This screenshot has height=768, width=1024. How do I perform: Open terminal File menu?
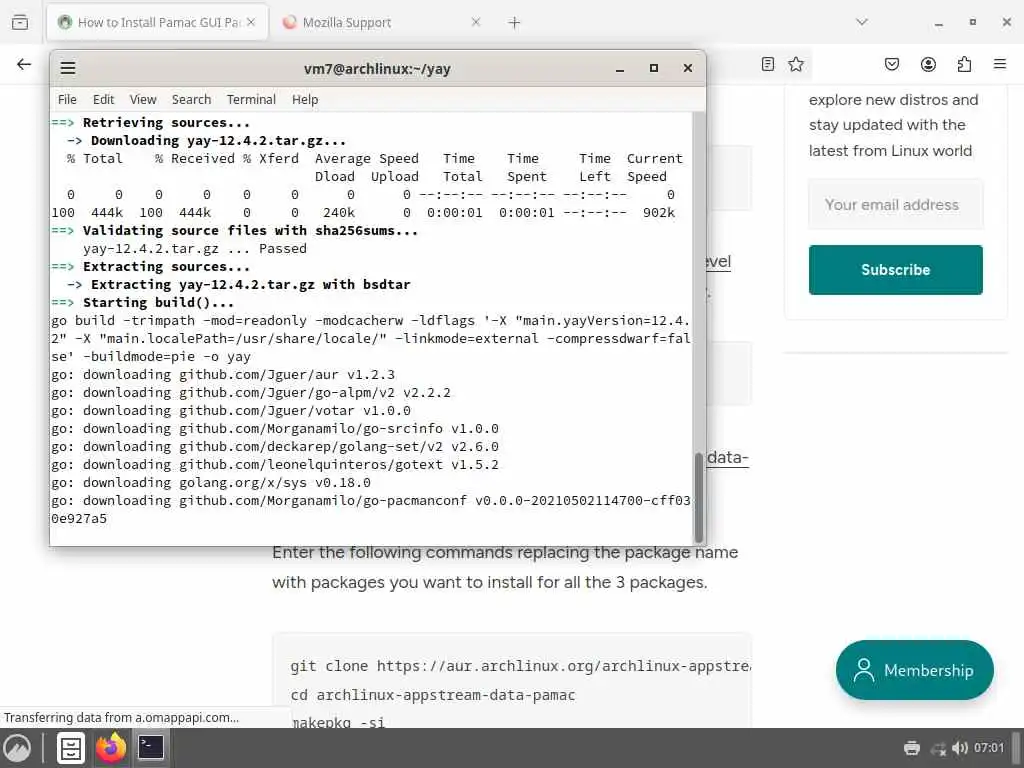[67, 100]
